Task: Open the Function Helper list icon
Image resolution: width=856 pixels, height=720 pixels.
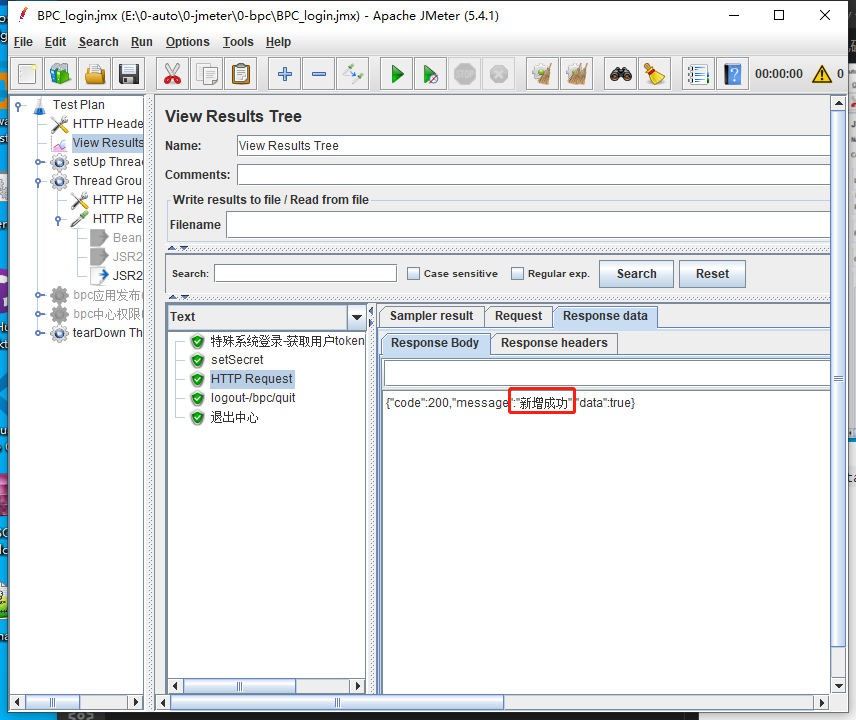Action: (698, 74)
